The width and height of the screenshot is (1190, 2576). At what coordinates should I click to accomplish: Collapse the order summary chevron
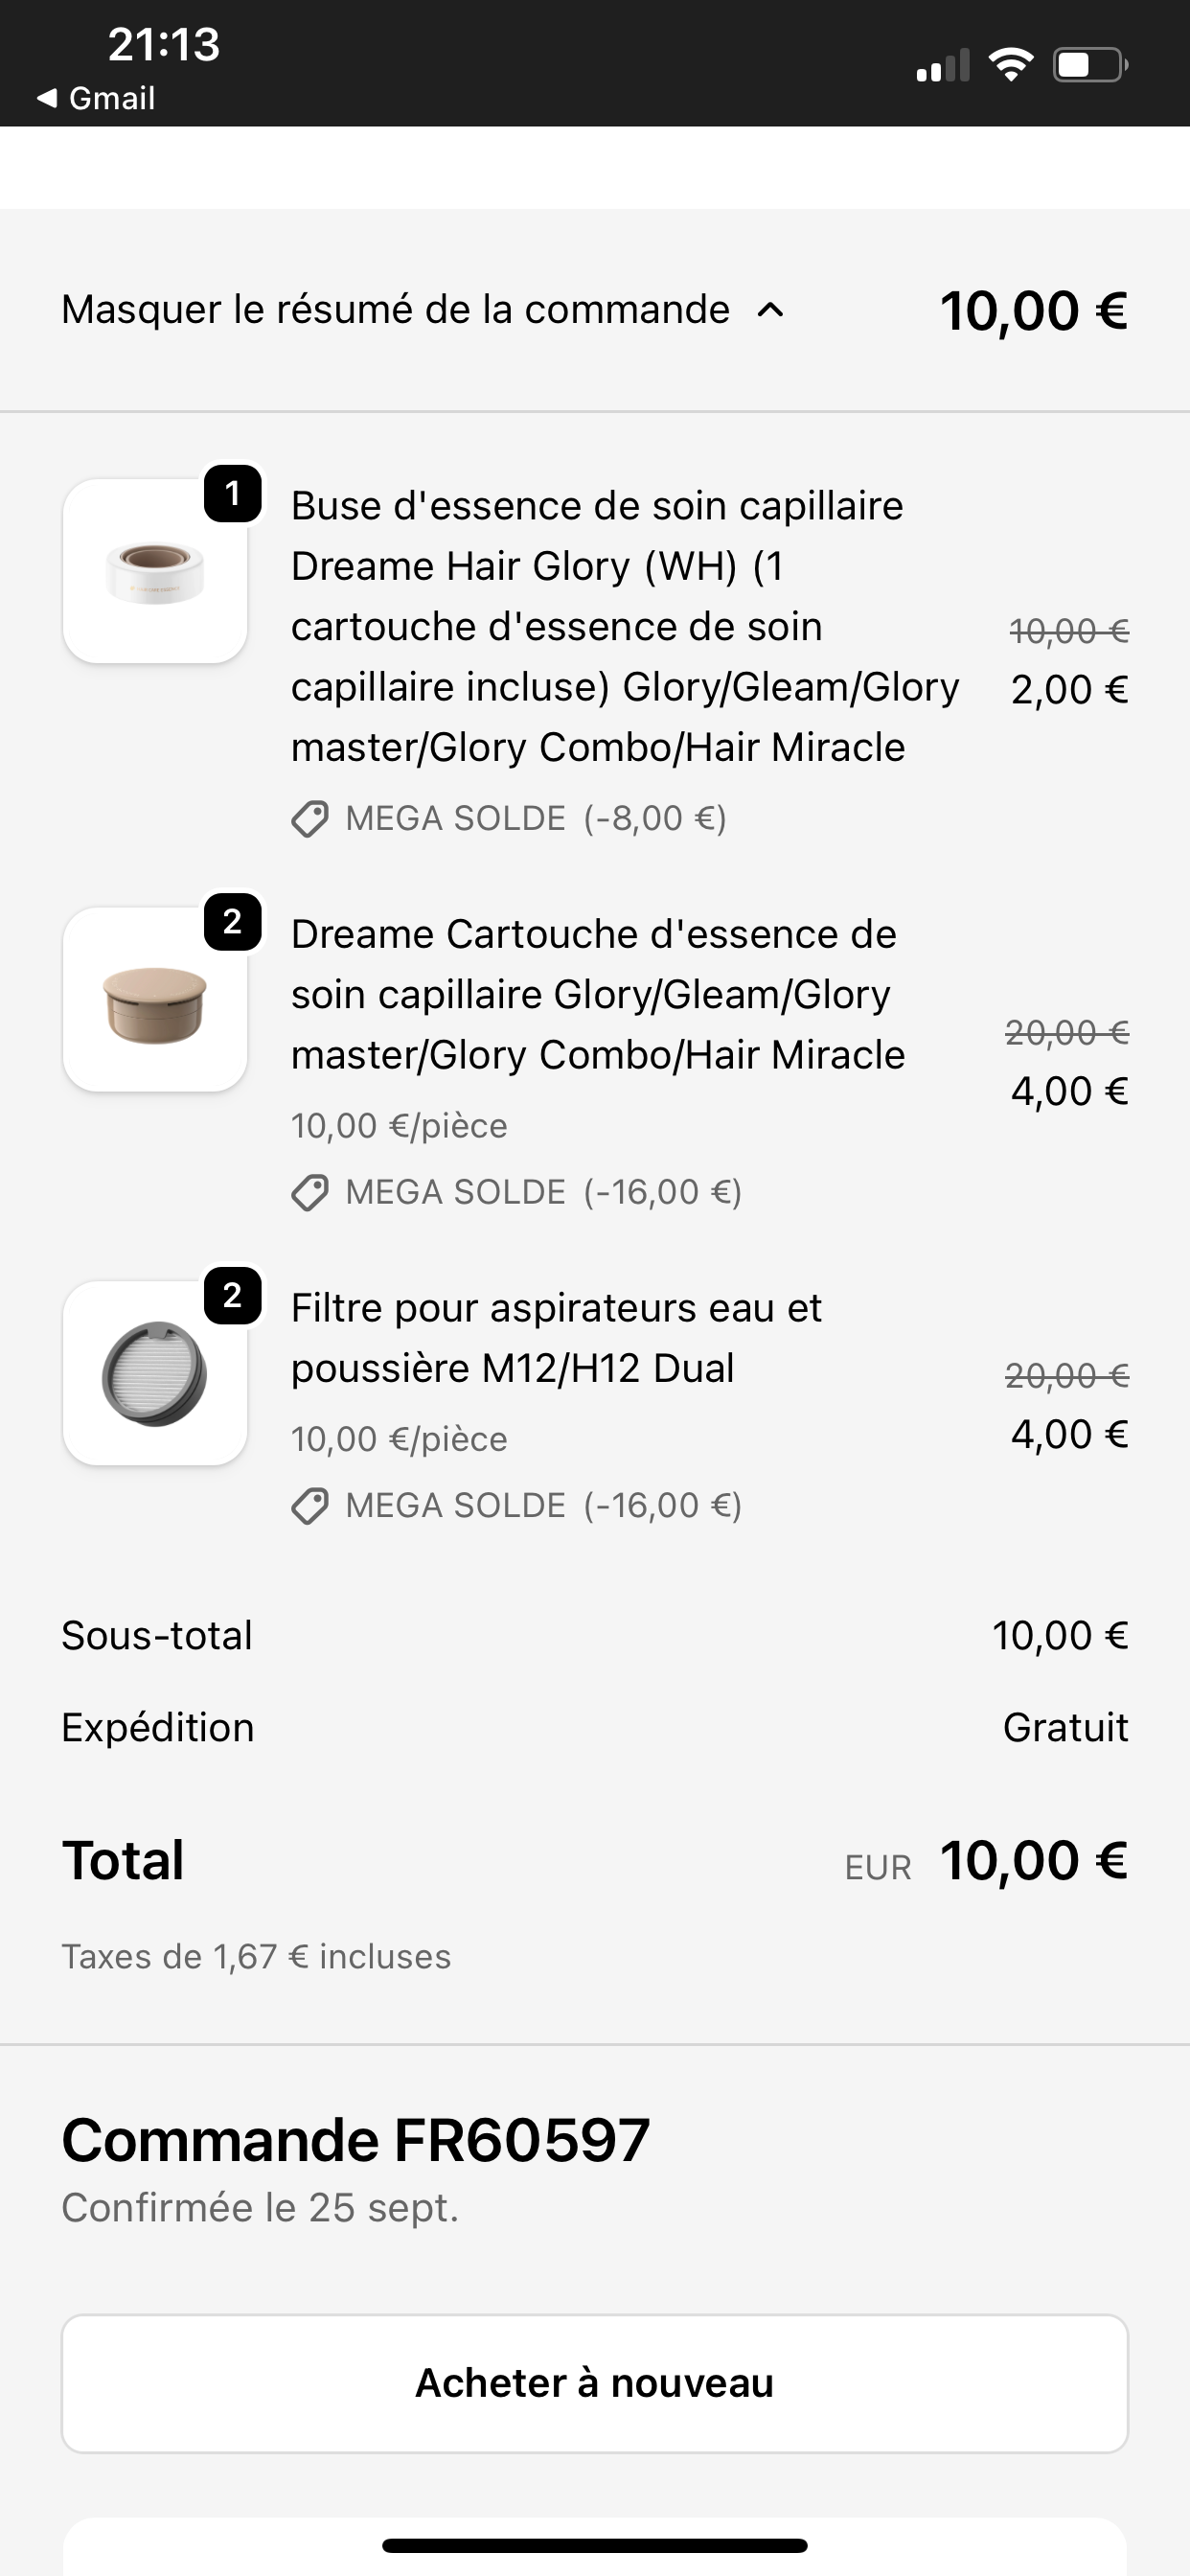point(770,310)
